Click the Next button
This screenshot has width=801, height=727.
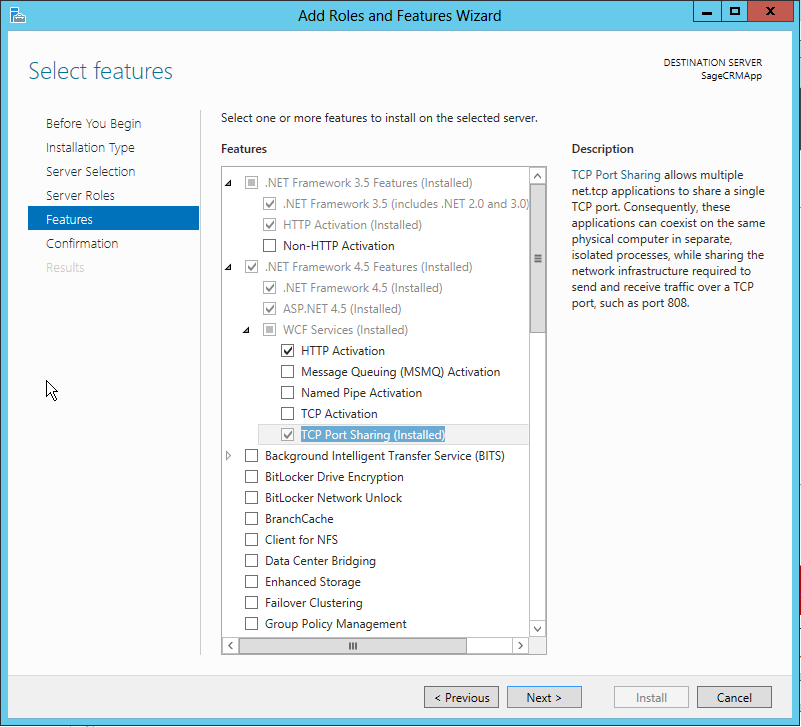point(544,698)
